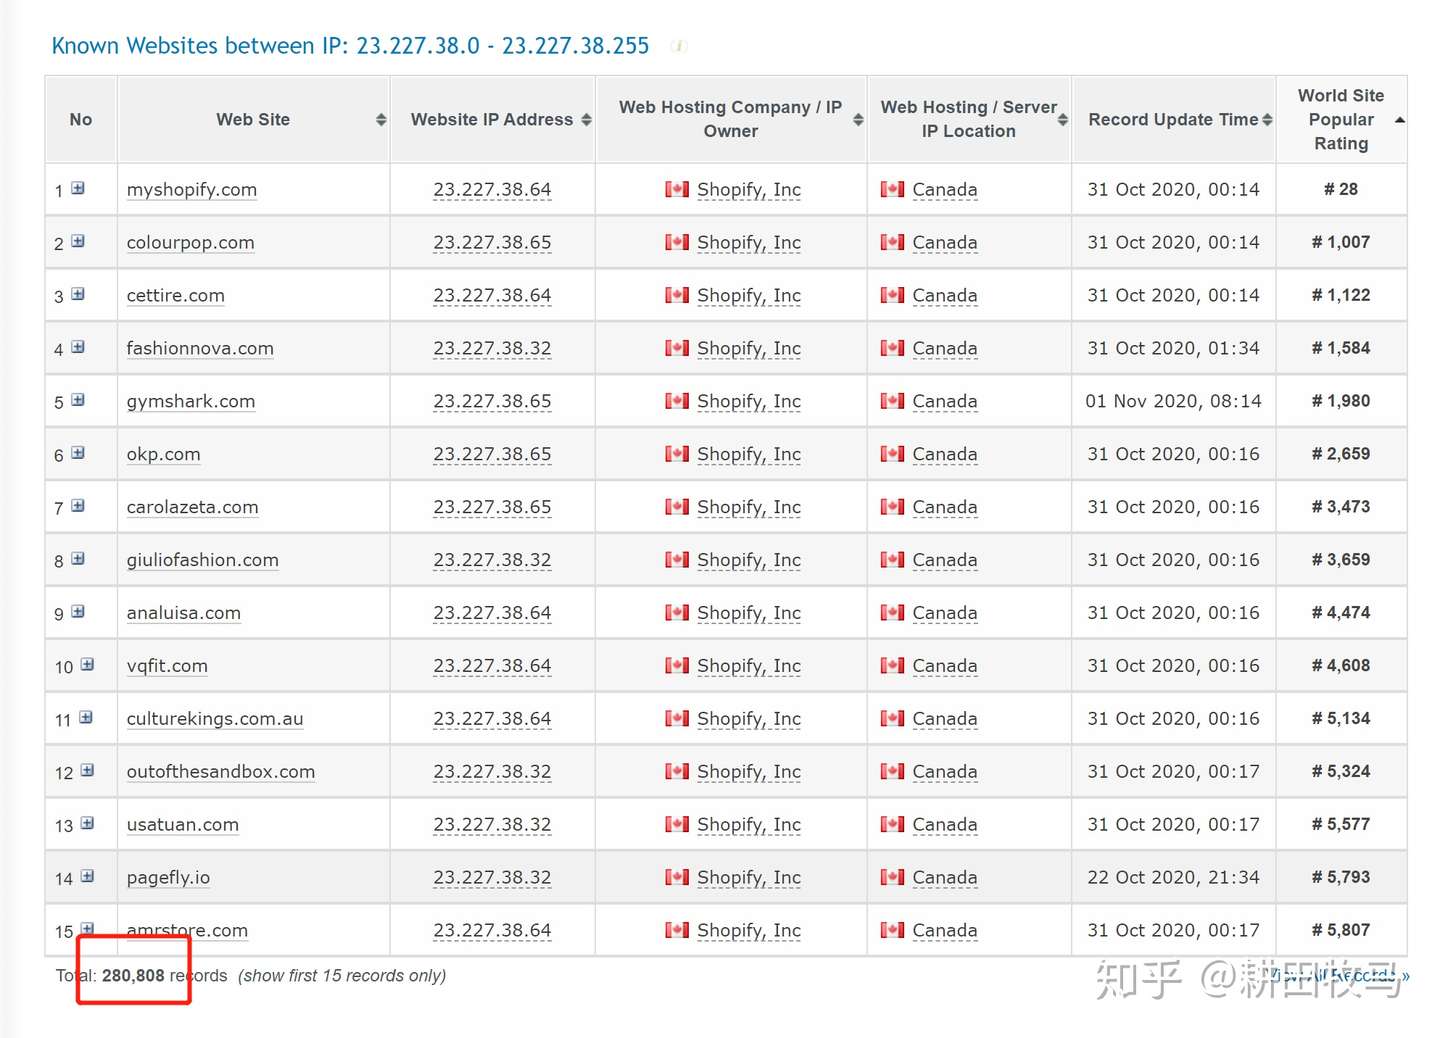Select rating # 5,807 for amrstore.com
Image resolution: width=1440 pixels, height=1038 pixels.
click(x=1341, y=930)
